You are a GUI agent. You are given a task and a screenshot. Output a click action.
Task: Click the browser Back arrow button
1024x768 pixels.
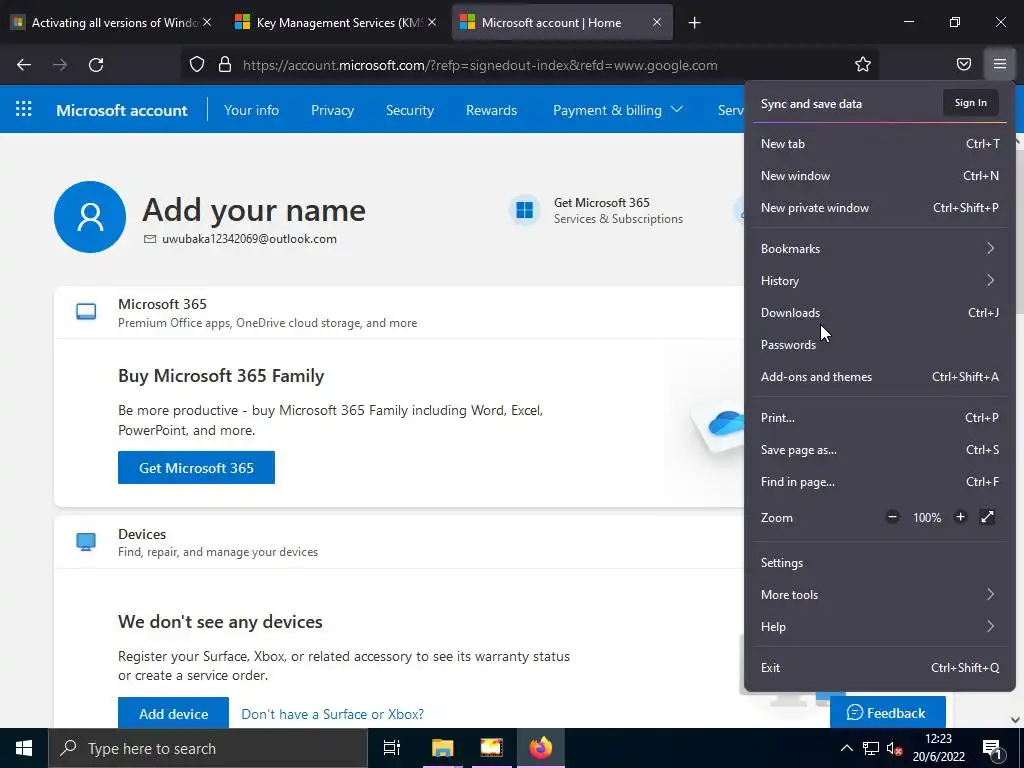pos(24,65)
